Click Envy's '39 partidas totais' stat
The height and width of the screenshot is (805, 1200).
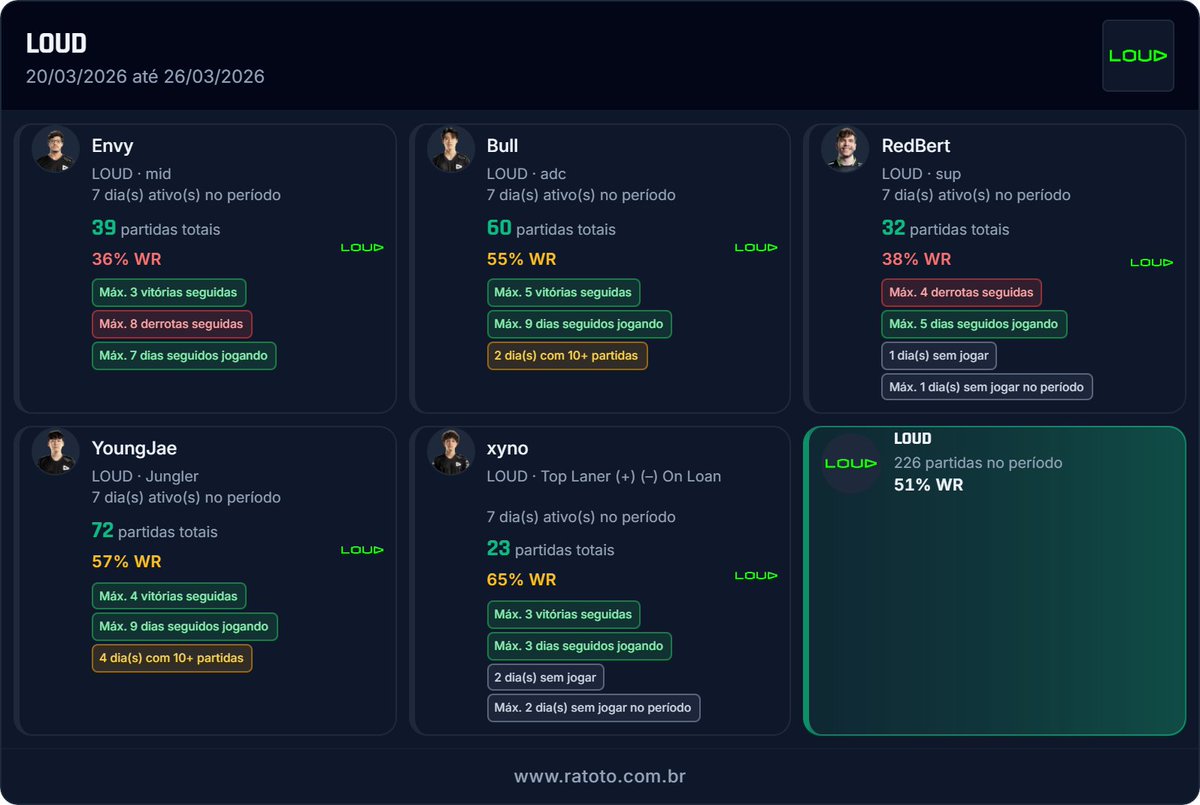[x=156, y=229]
